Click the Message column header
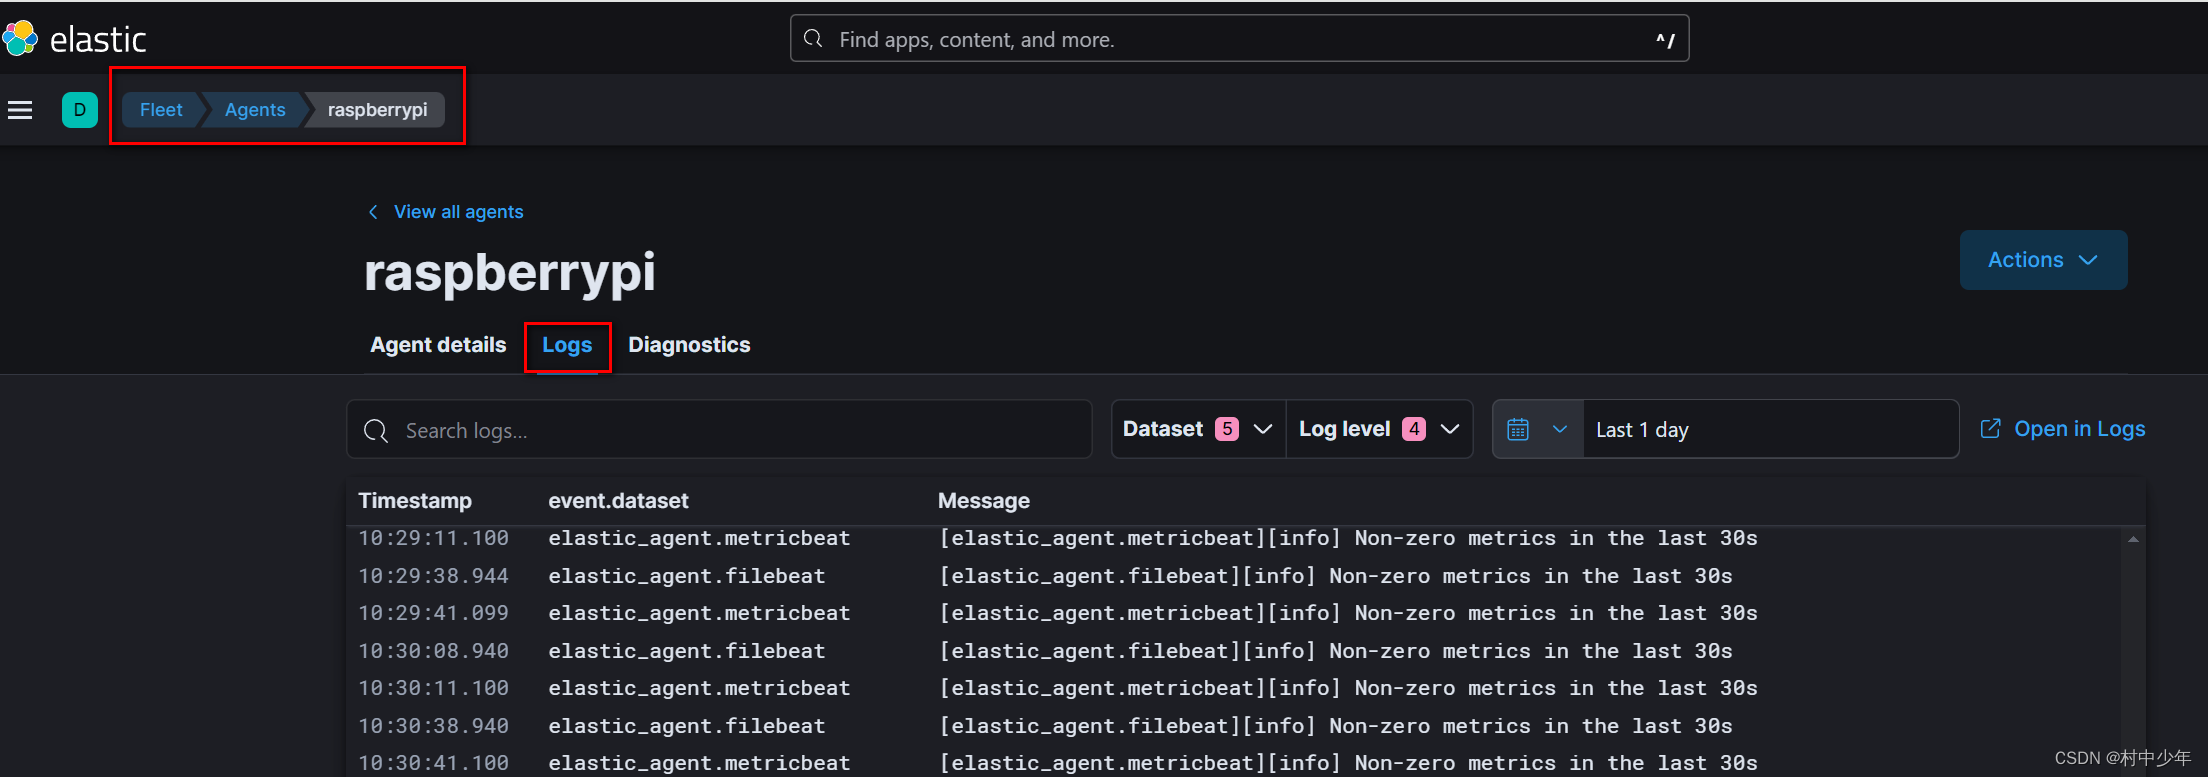The width and height of the screenshot is (2208, 777). tap(984, 501)
